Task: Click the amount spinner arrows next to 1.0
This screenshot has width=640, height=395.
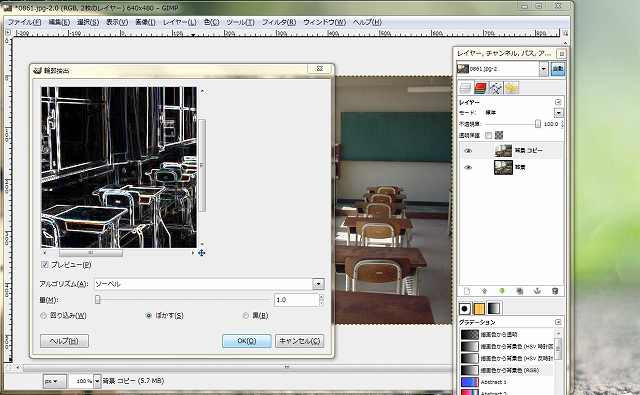Action: (x=321, y=300)
